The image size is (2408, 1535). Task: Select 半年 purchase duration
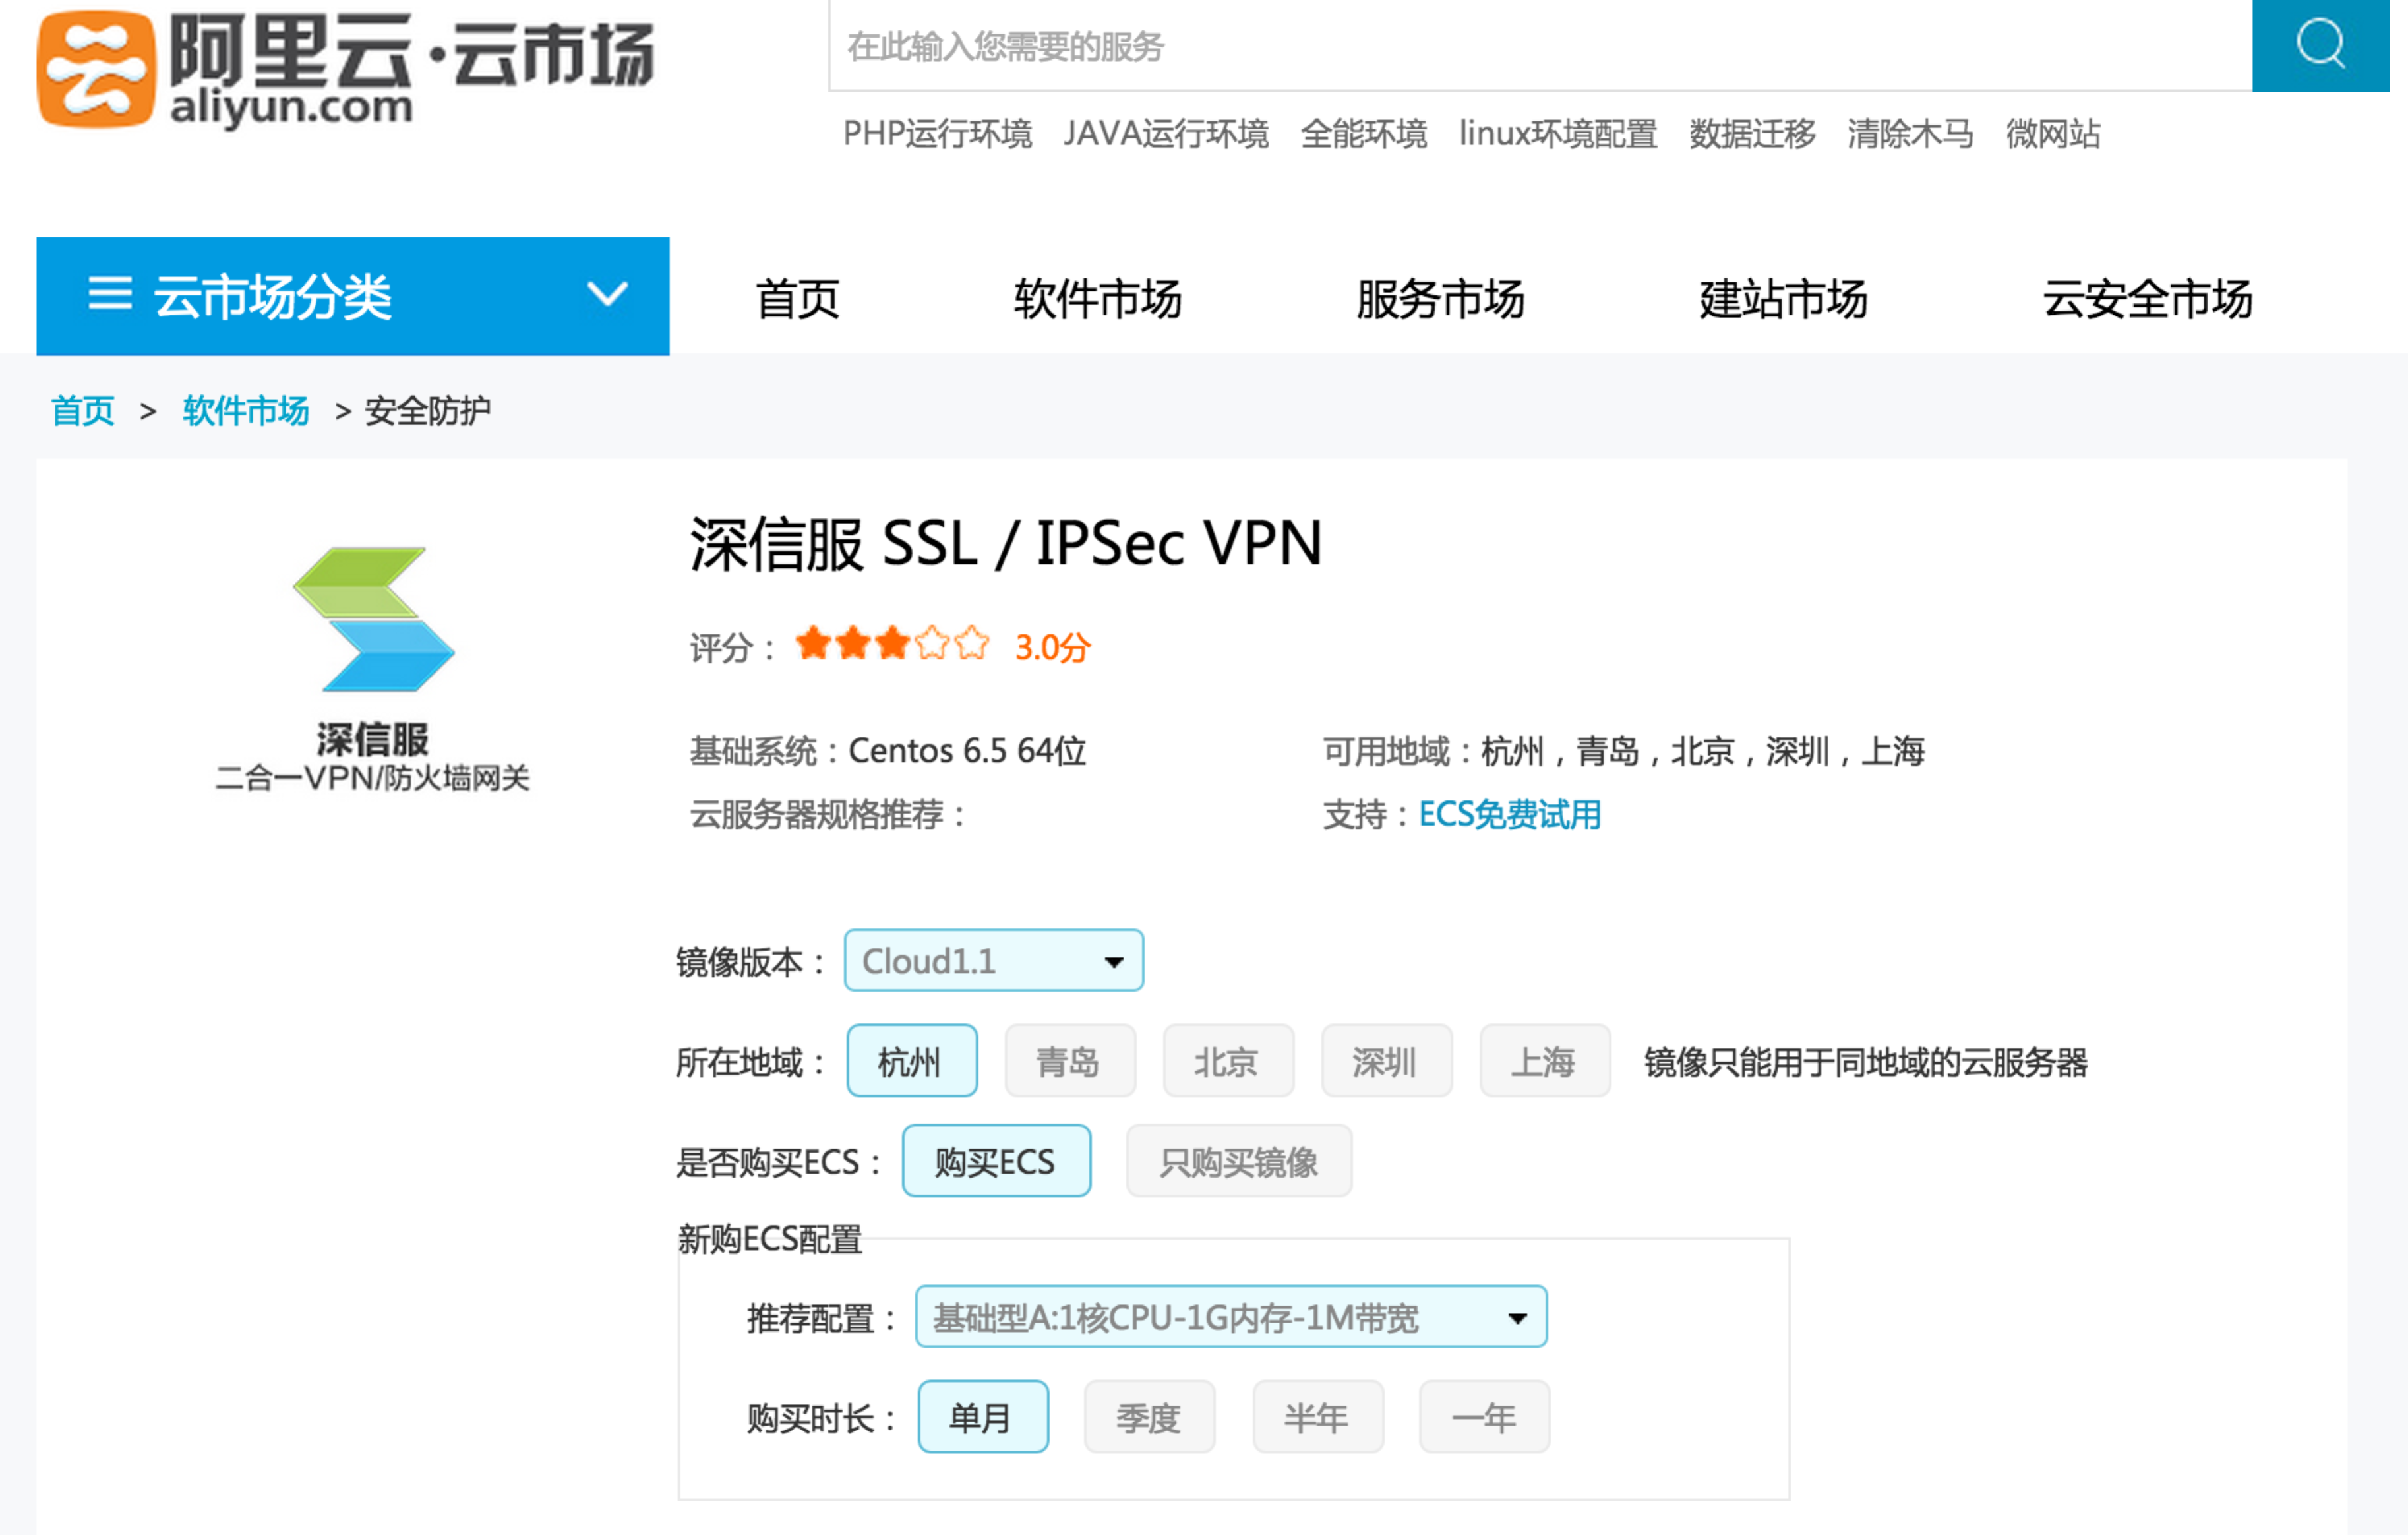1318,1417
